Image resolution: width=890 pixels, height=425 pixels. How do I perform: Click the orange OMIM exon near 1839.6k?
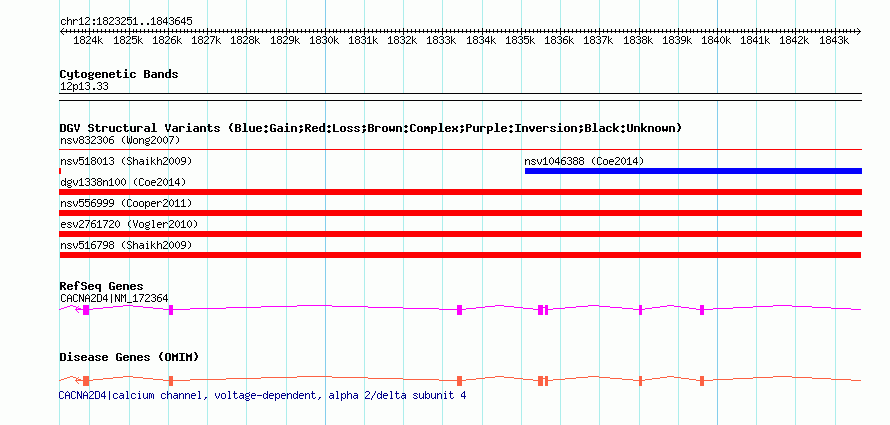click(x=702, y=381)
